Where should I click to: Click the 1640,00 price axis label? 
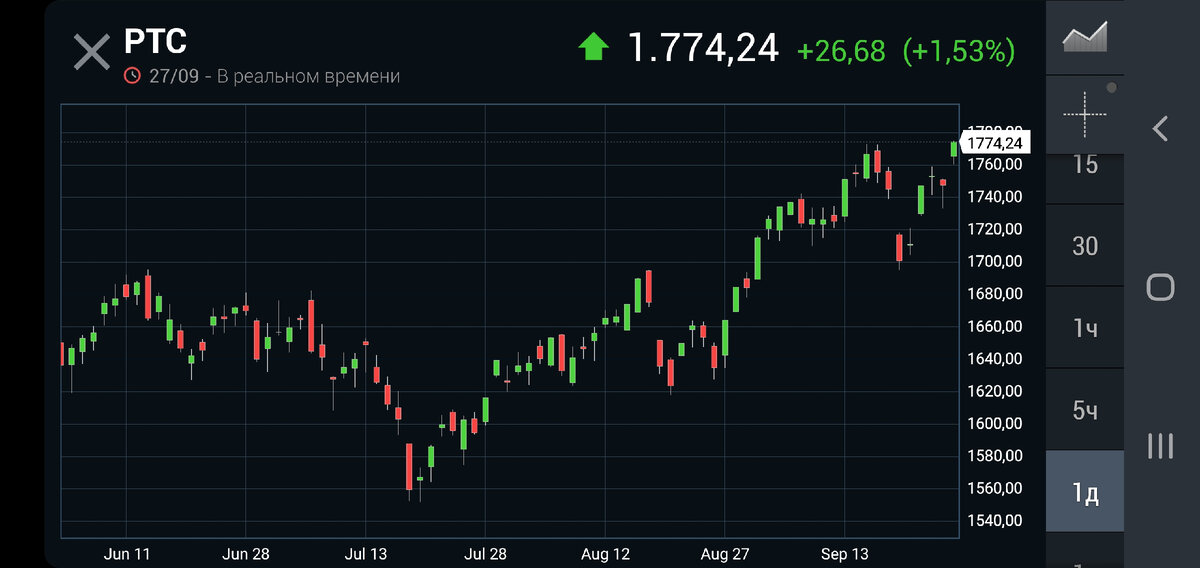994,358
